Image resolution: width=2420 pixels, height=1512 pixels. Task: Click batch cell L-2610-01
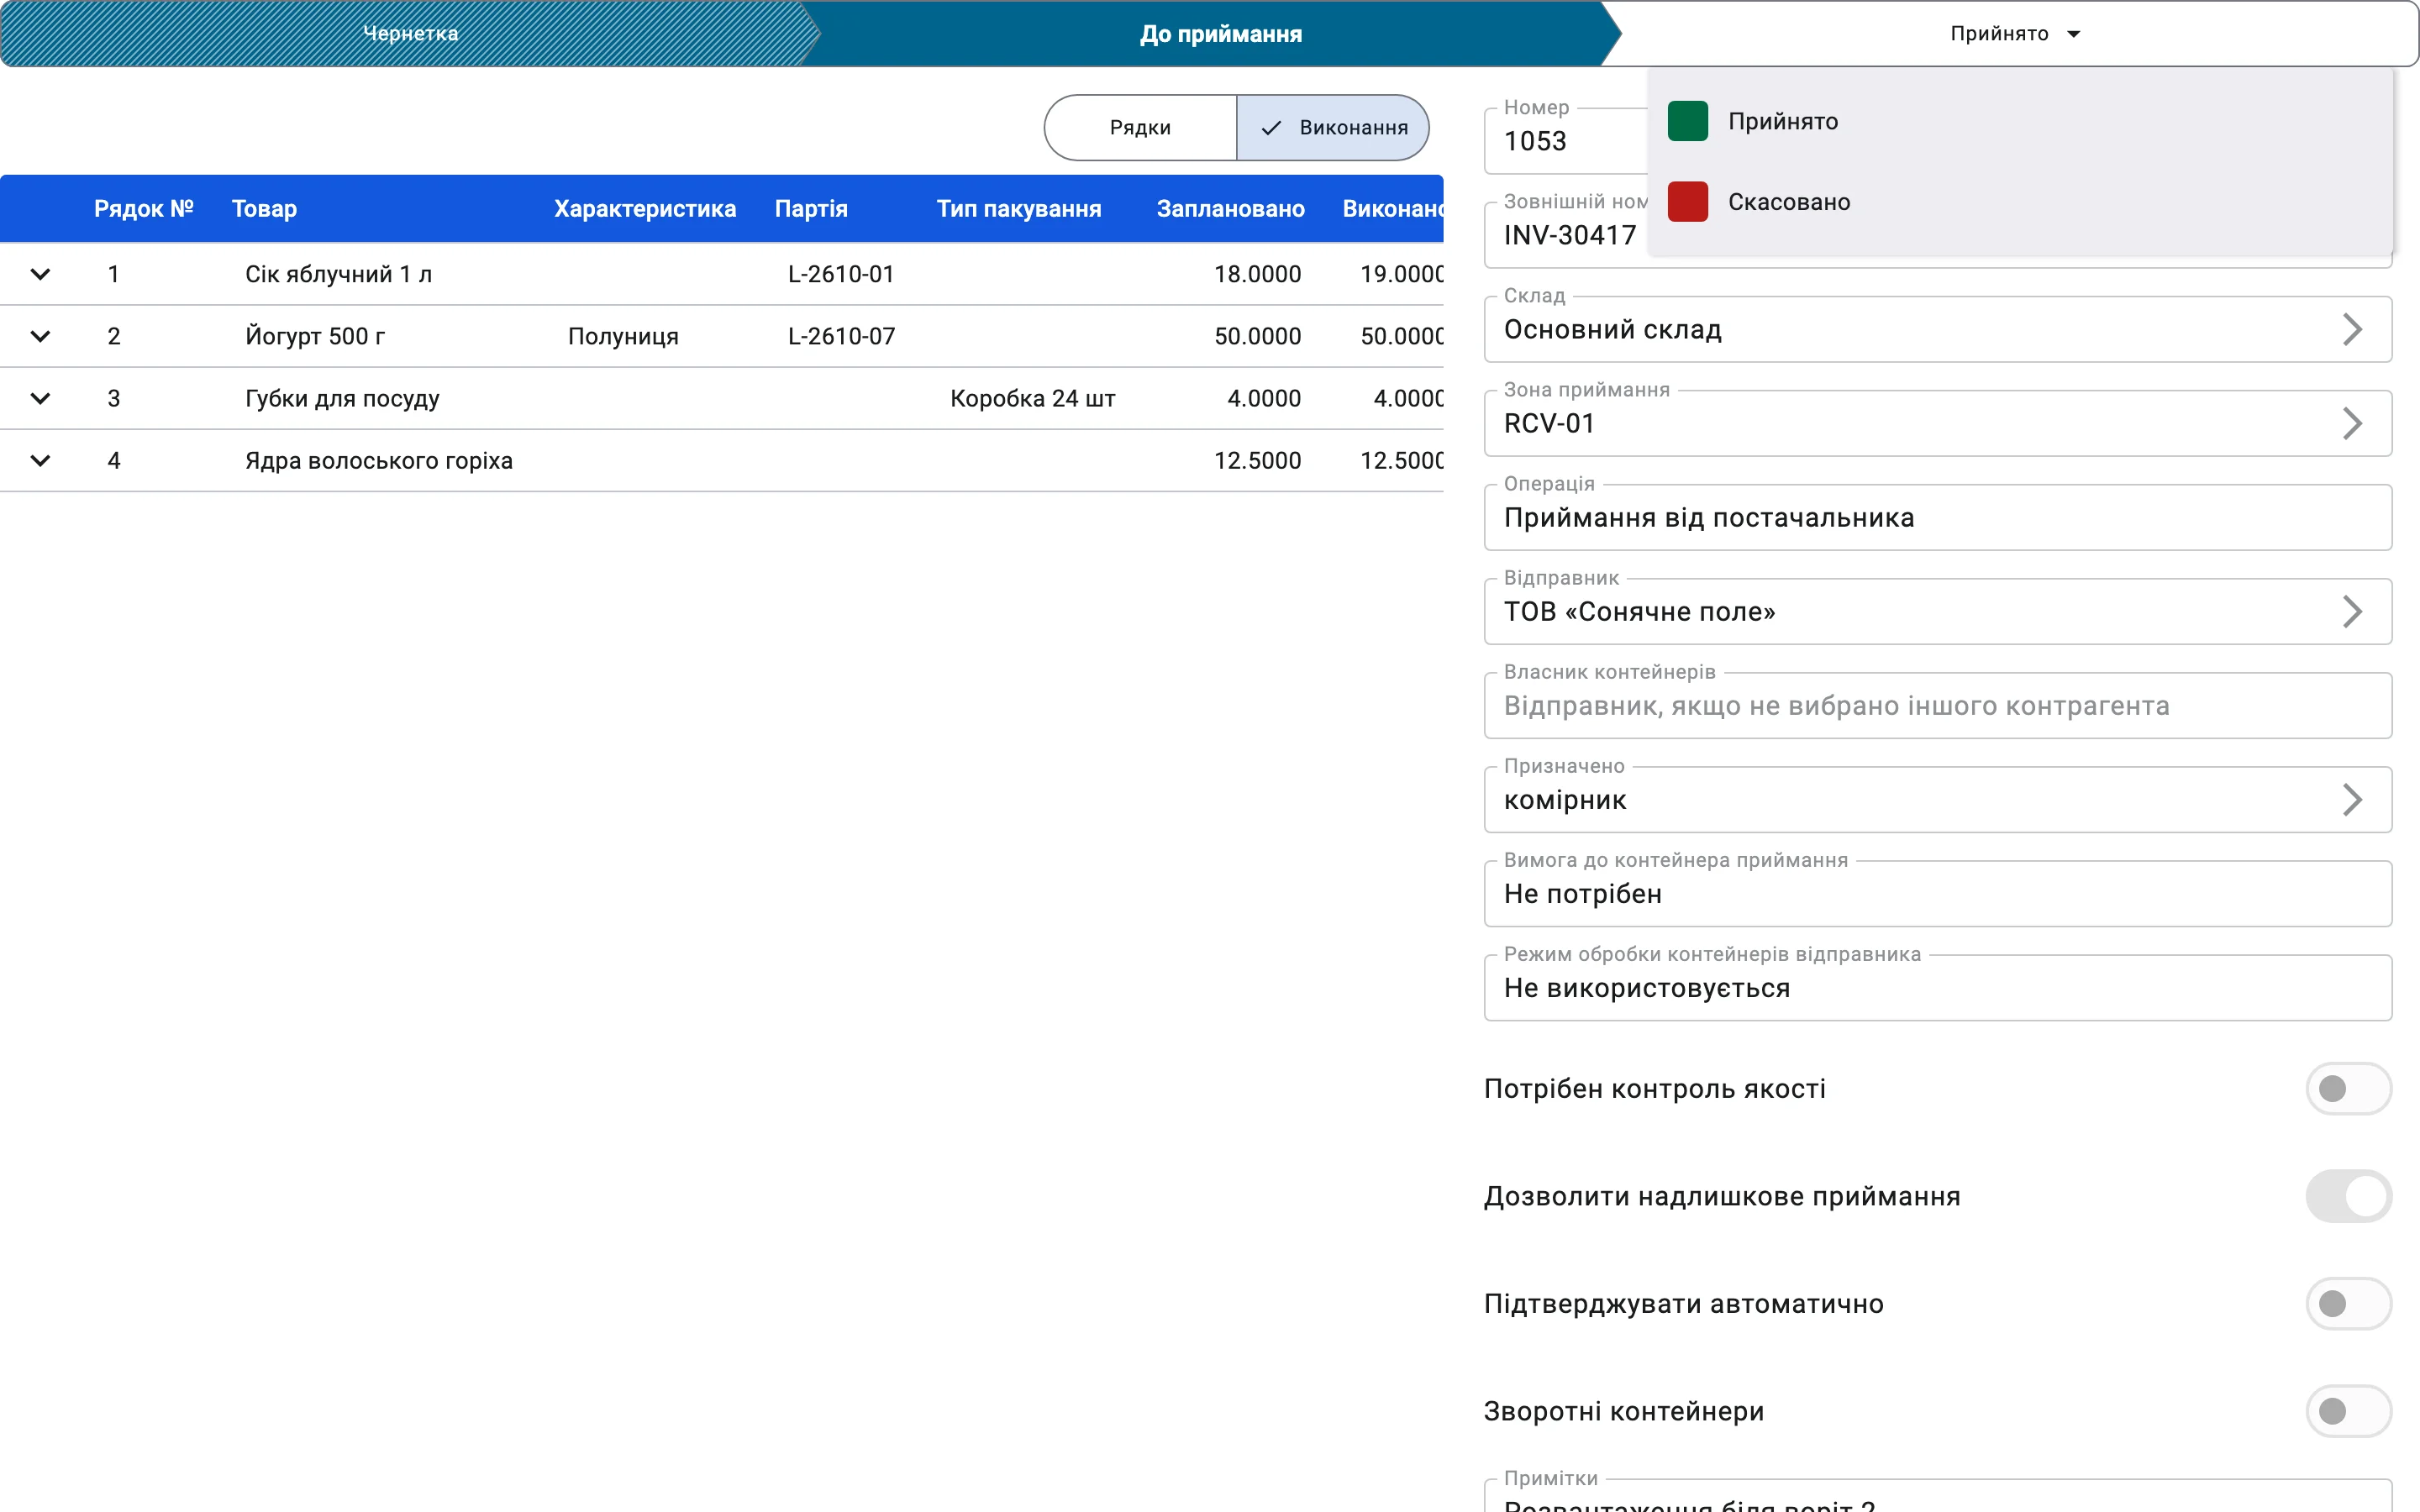(x=841, y=274)
